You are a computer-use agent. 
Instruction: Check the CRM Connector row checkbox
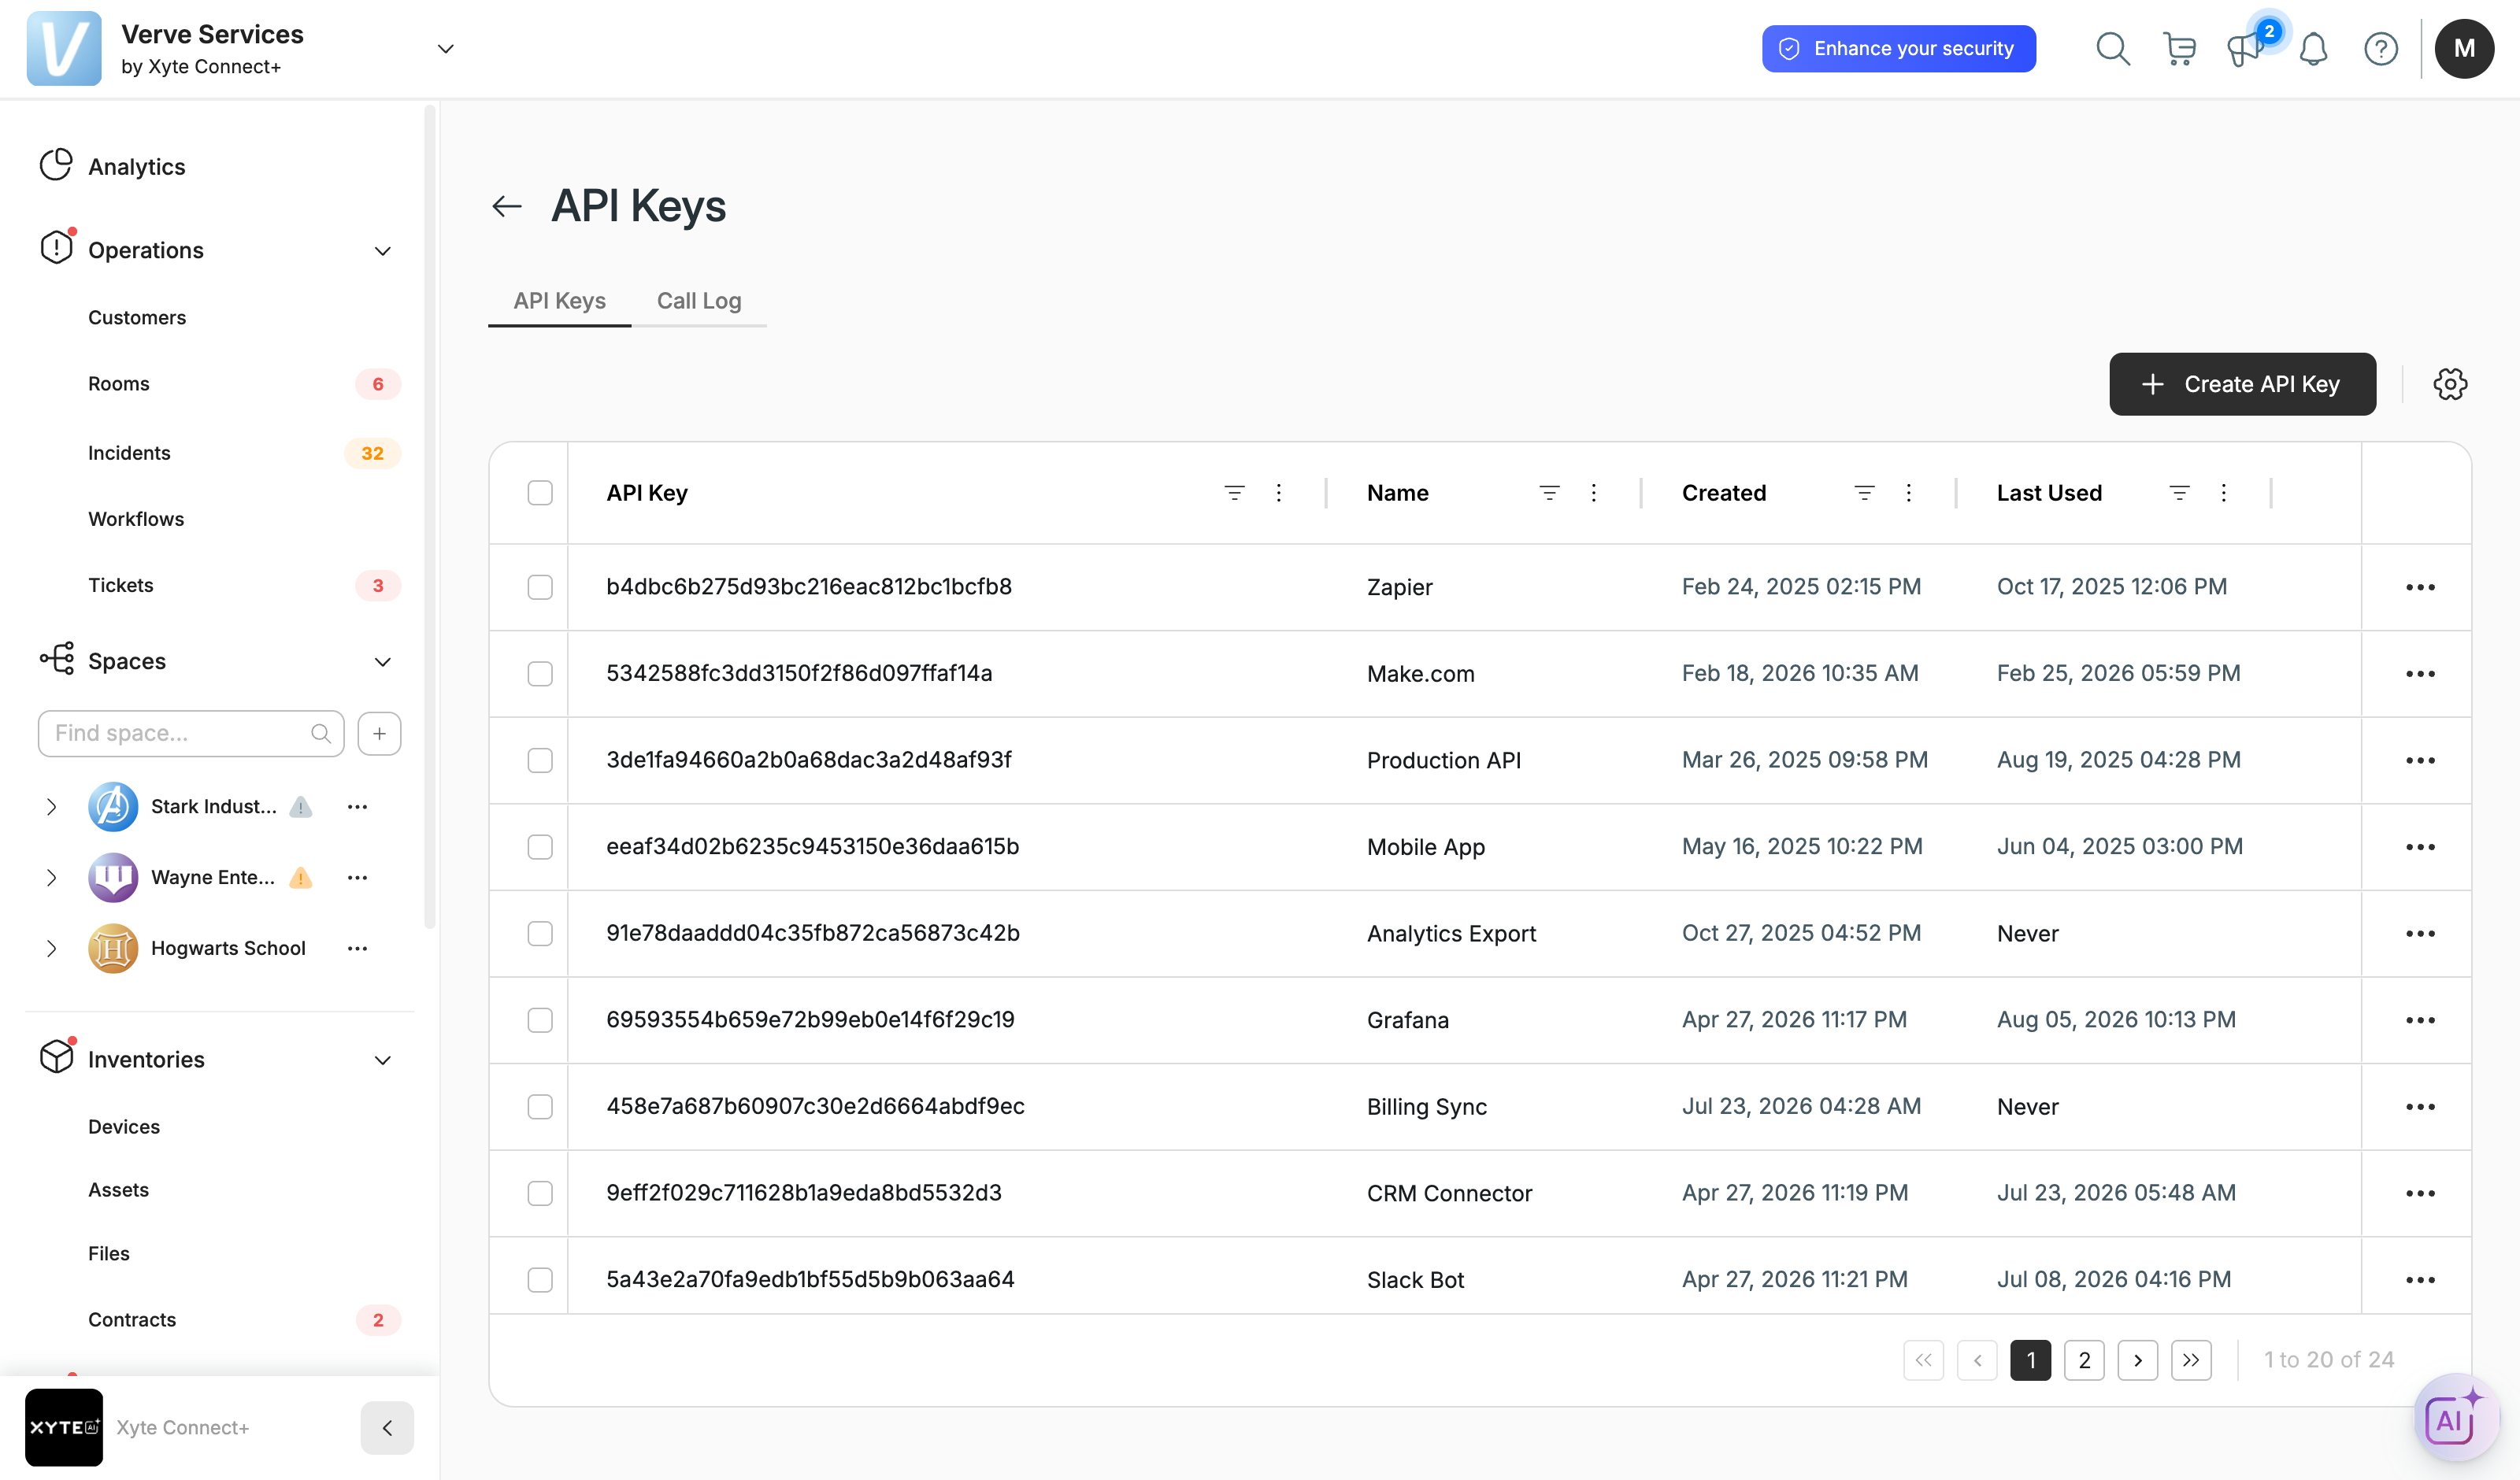pyautogui.click(x=540, y=1193)
